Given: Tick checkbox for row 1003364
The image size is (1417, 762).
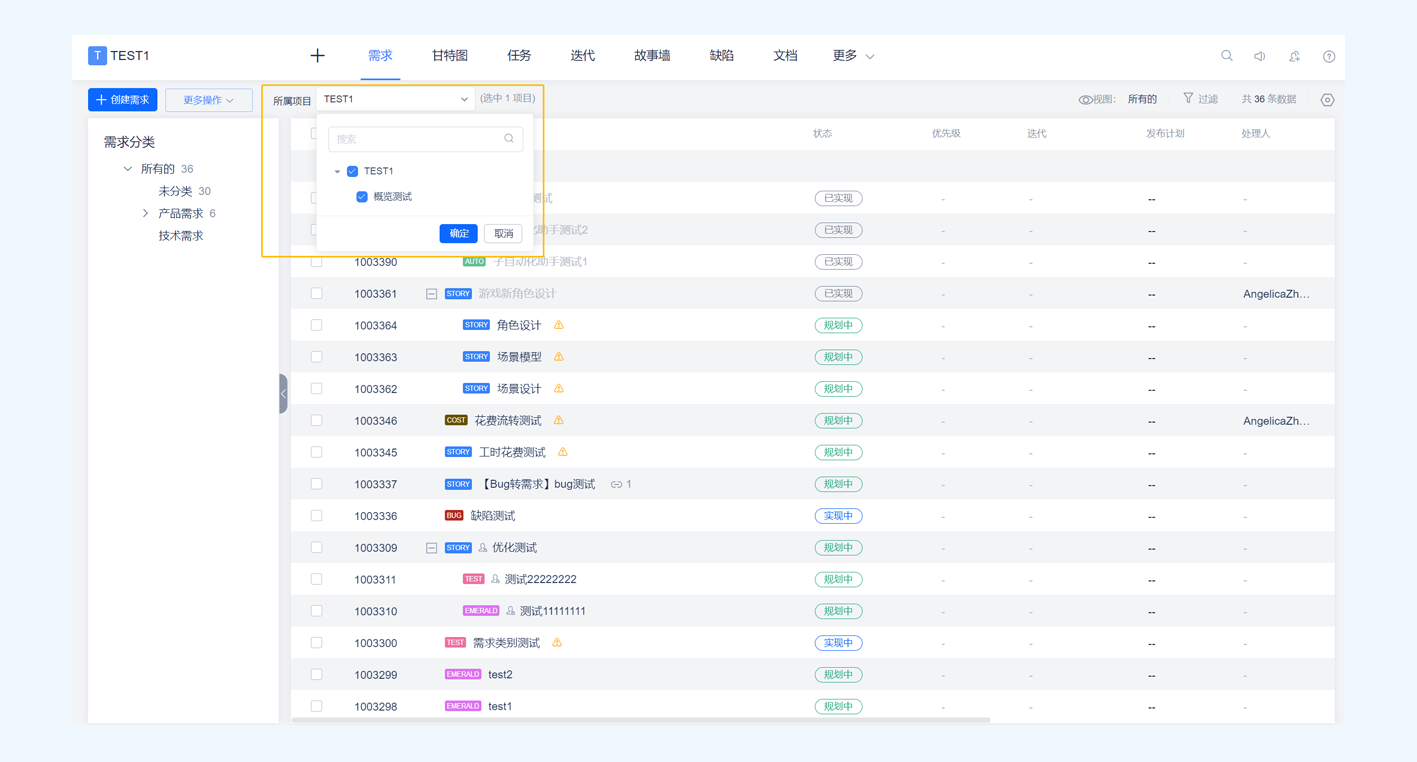Looking at the screenshot, I should (316, 325).
